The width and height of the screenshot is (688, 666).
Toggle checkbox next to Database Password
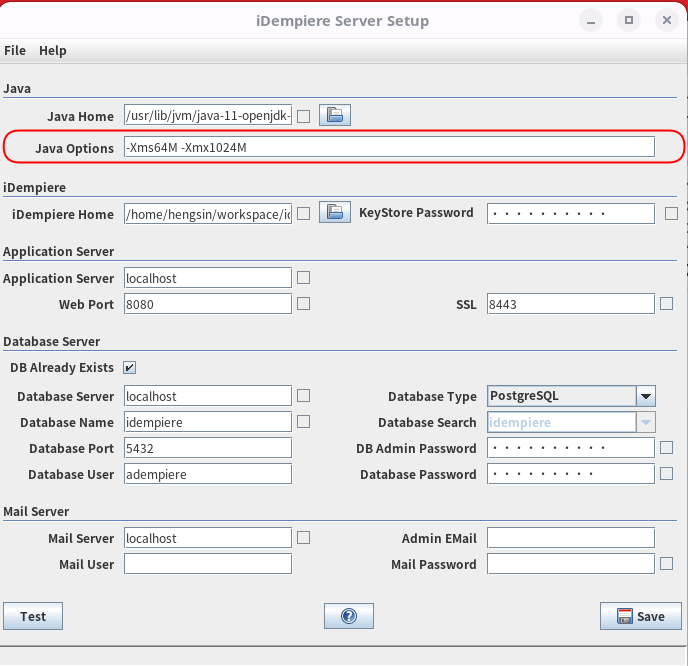coord(666,473)
